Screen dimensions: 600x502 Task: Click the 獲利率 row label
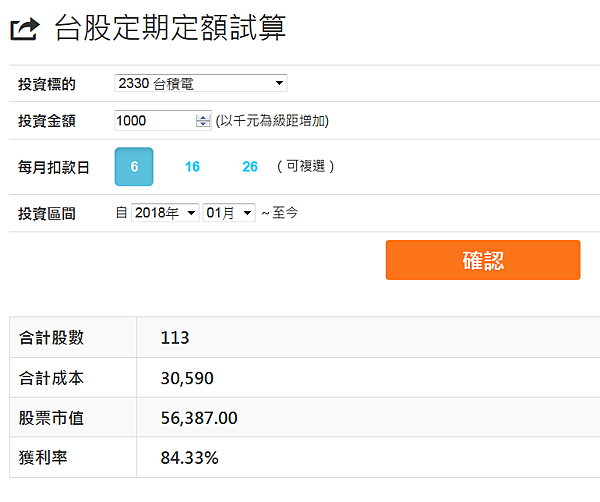(43, 458)
